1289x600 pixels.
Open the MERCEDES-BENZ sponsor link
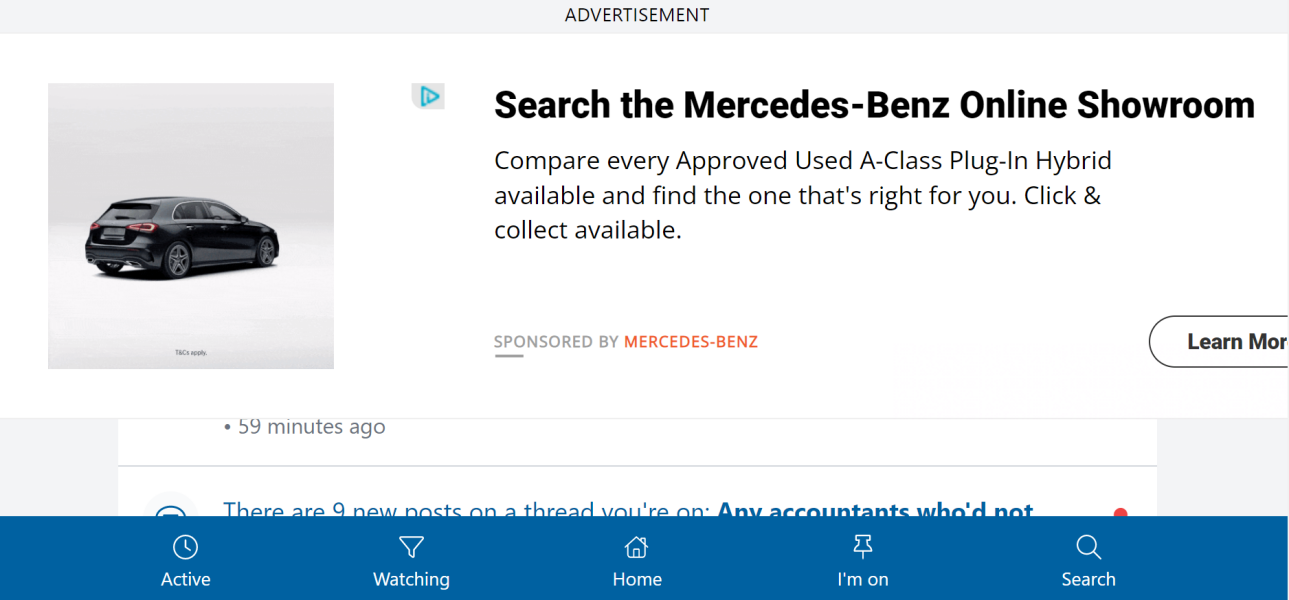click(690, 341)
